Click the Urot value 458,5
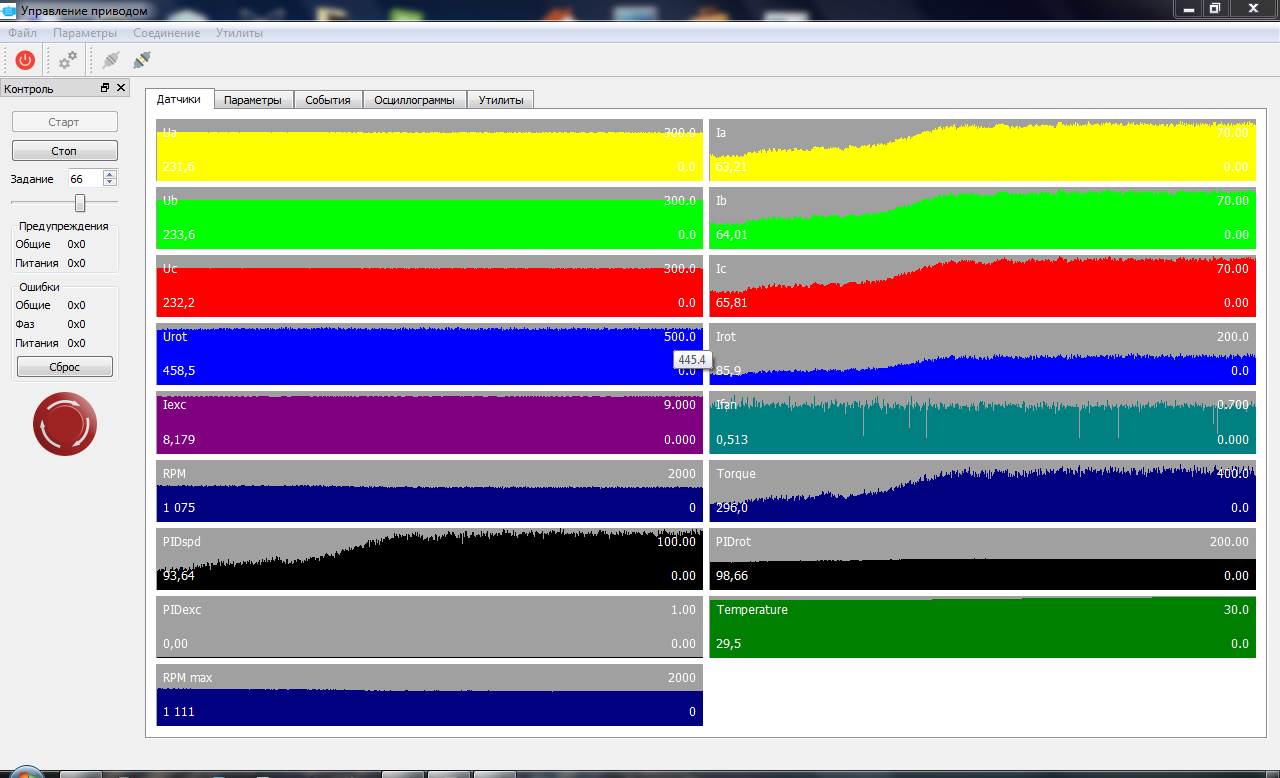Screen dimensions: 1280x778 (178, 371)
